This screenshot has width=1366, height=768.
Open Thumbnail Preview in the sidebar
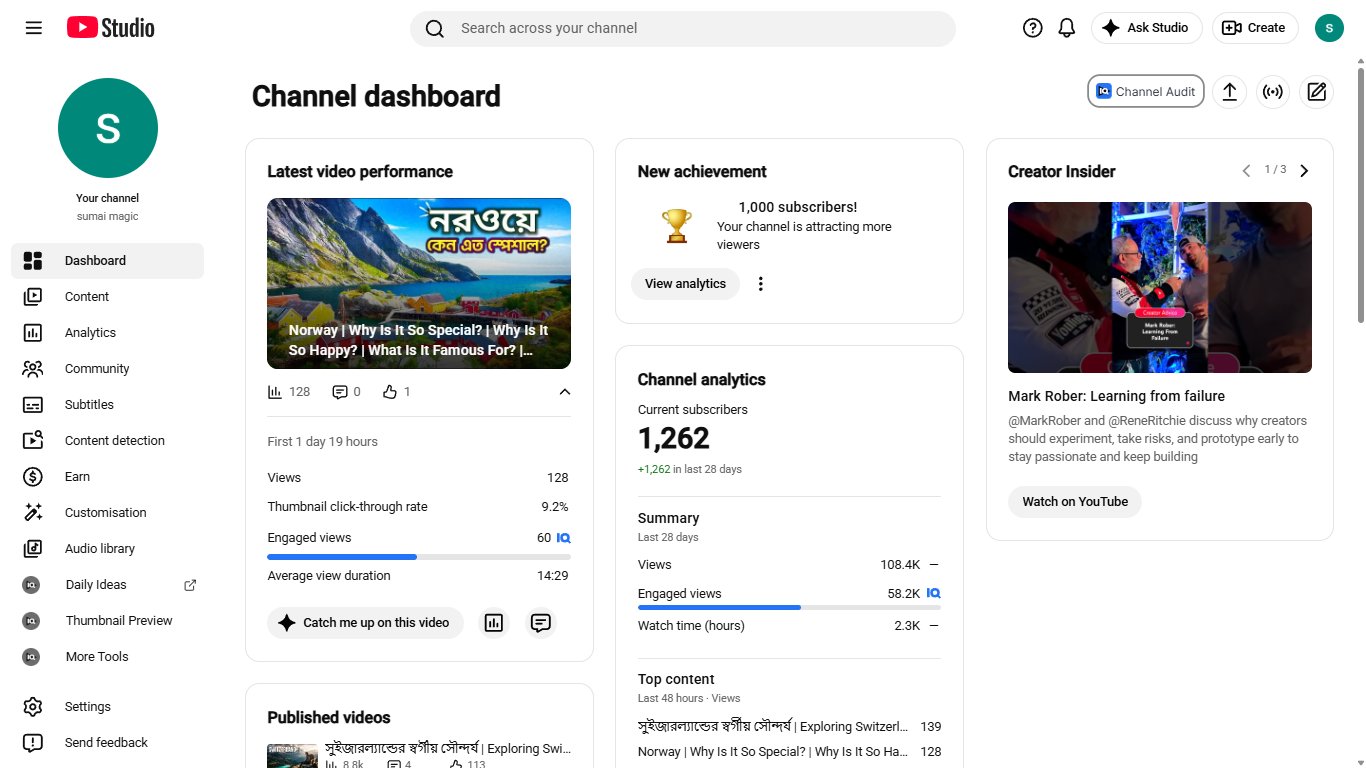(108, 621)
